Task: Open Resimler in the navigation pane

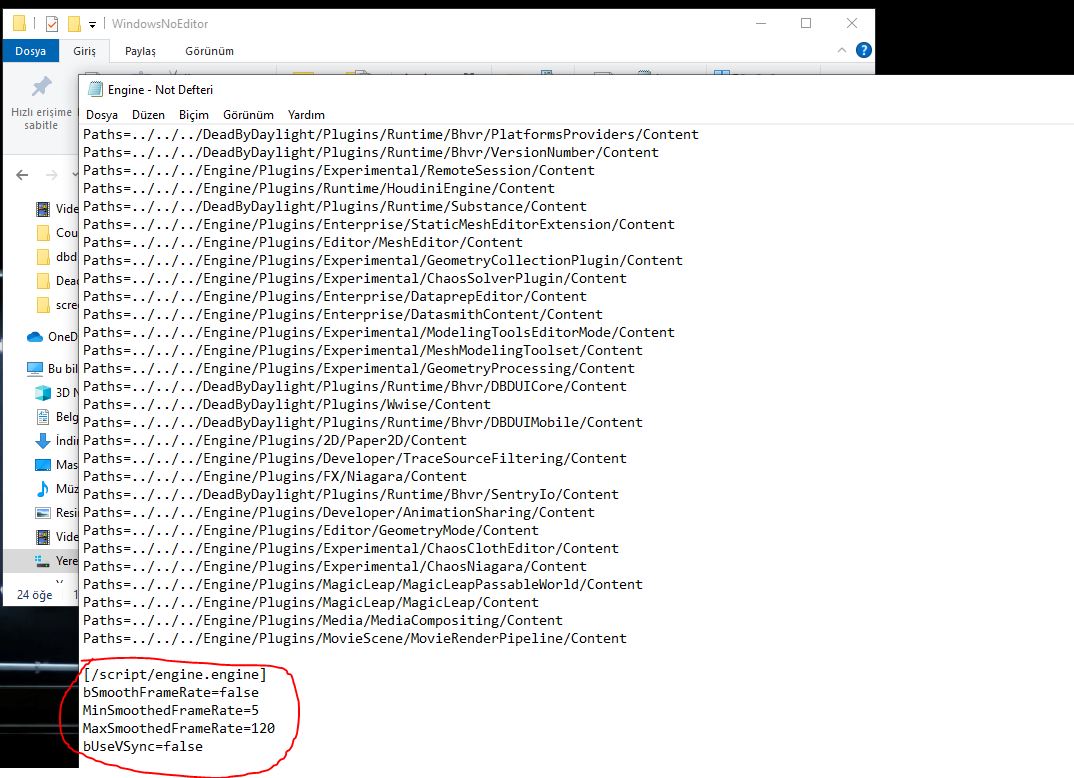Action: [57, 512]
